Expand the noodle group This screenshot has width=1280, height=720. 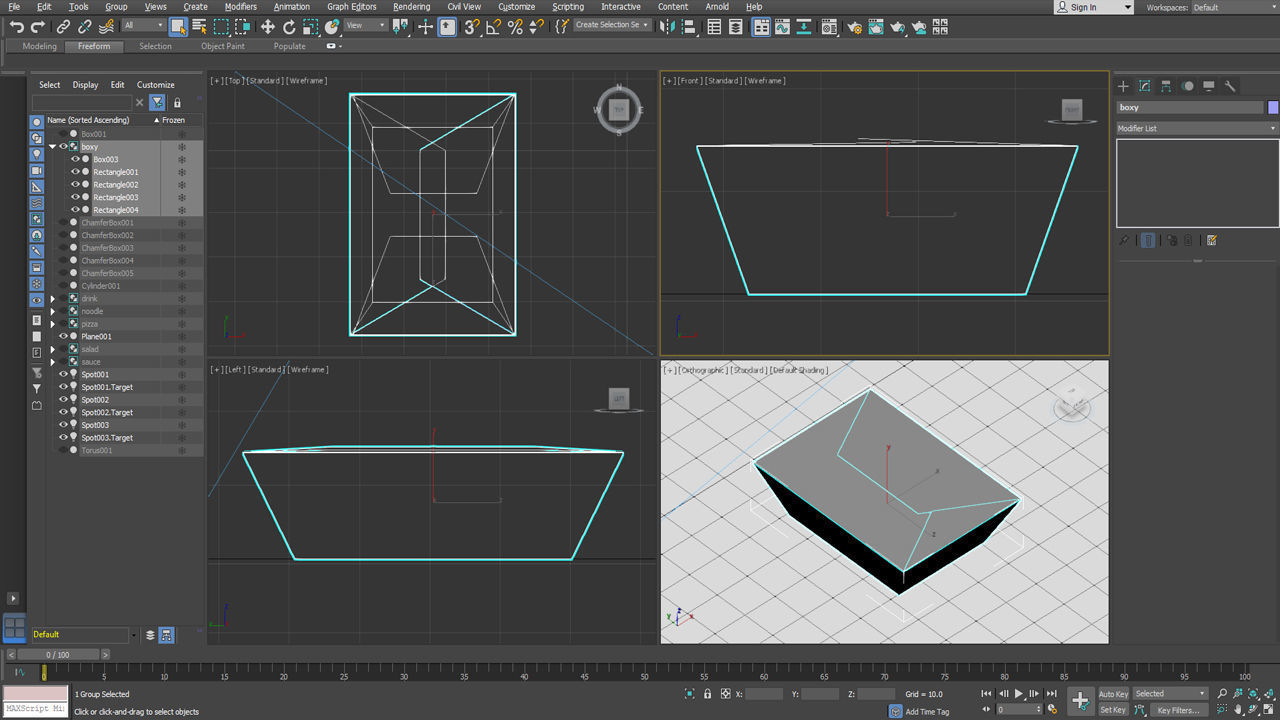52,311
